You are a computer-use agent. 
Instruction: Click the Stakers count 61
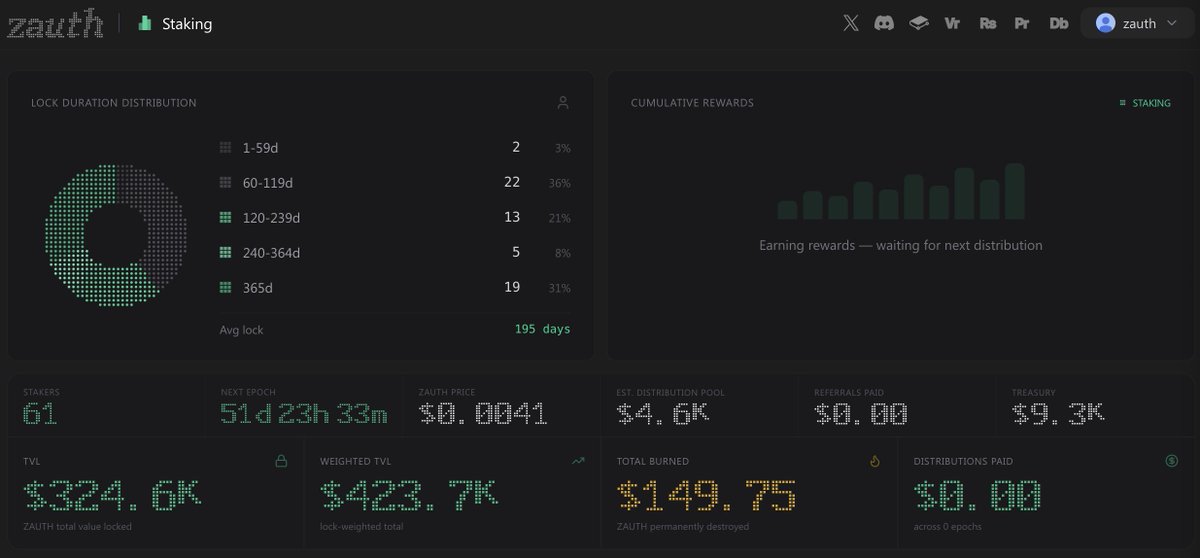(x=40, y=413)
